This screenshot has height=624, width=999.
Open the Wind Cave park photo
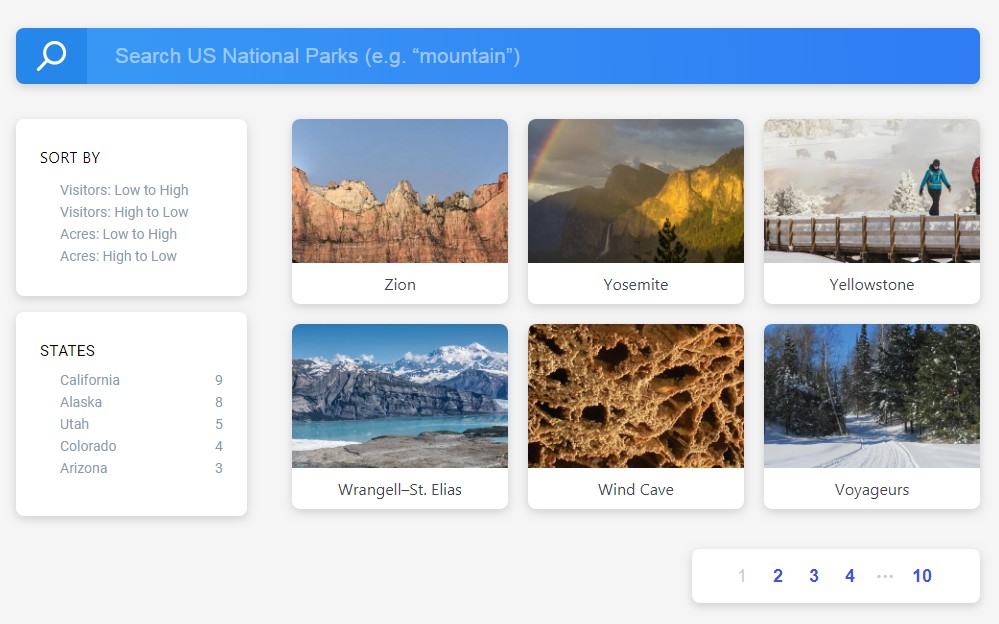click(x=636, y=396)
